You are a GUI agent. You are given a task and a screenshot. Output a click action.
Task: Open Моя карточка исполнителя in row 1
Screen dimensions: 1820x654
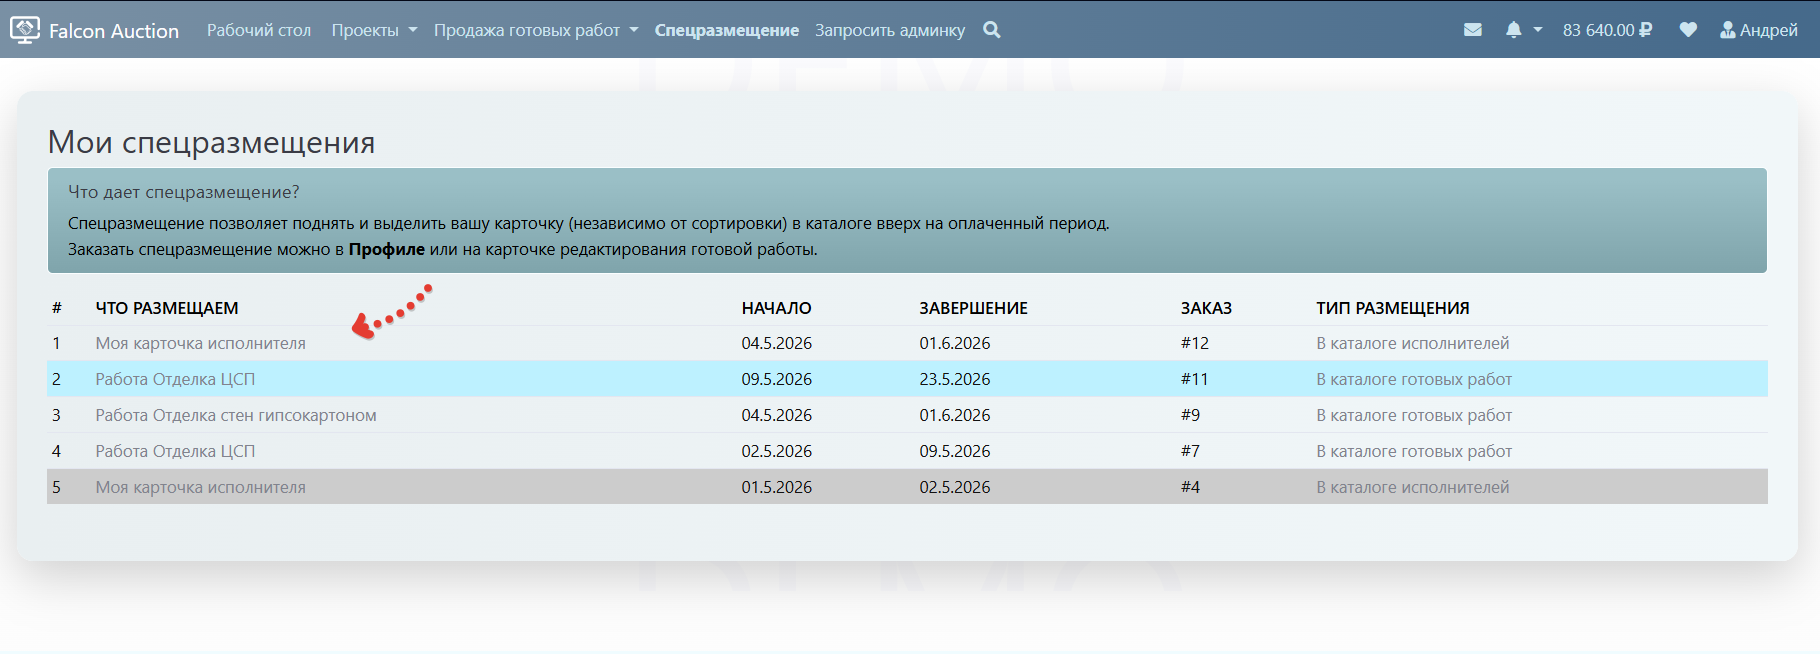coord(201,343)
